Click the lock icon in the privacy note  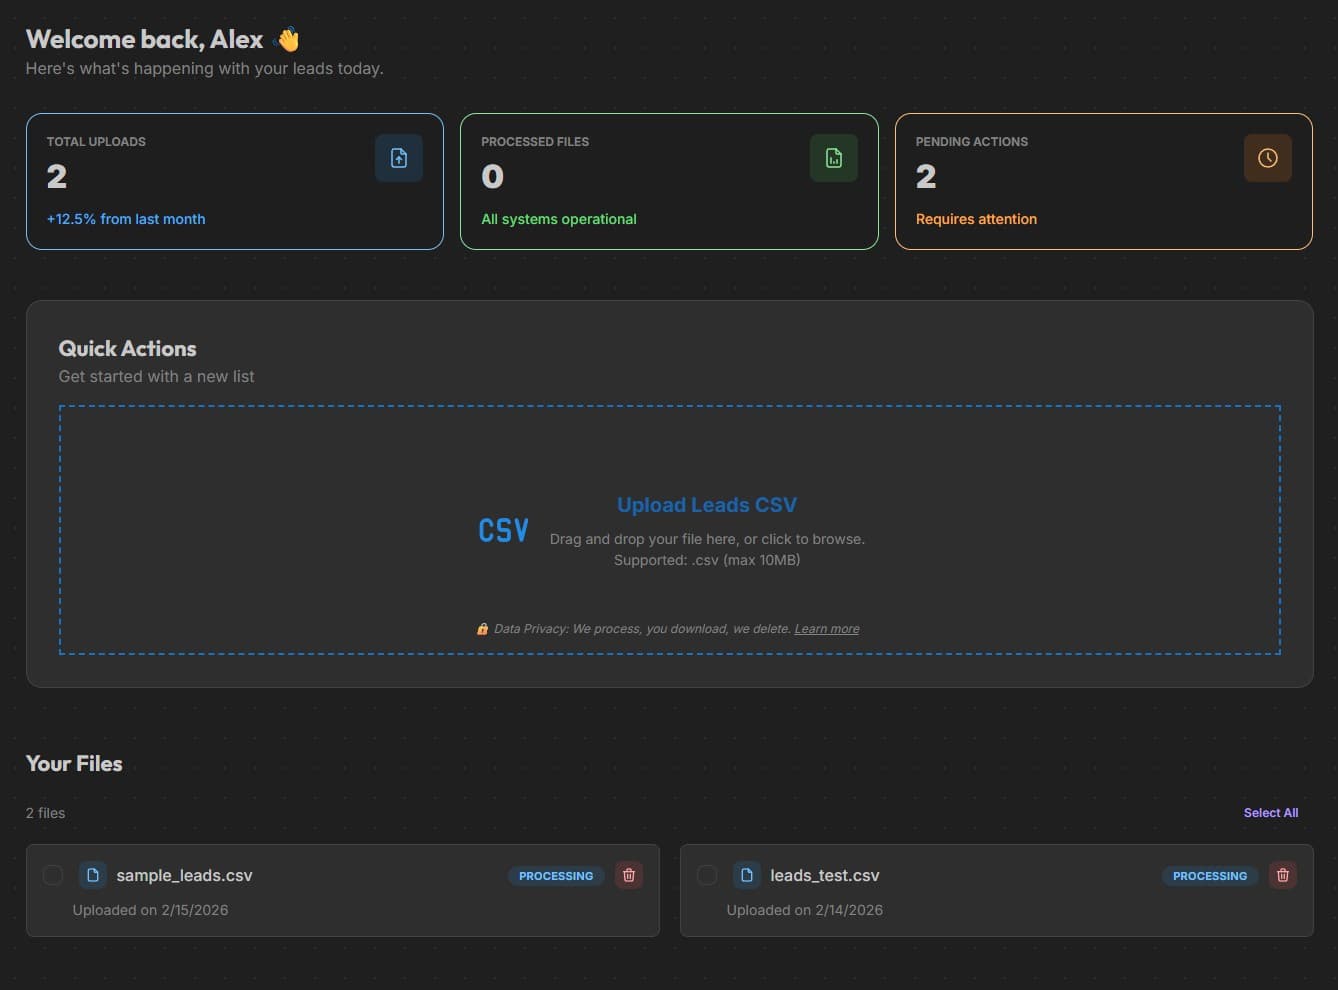click(x=482, y=628)
